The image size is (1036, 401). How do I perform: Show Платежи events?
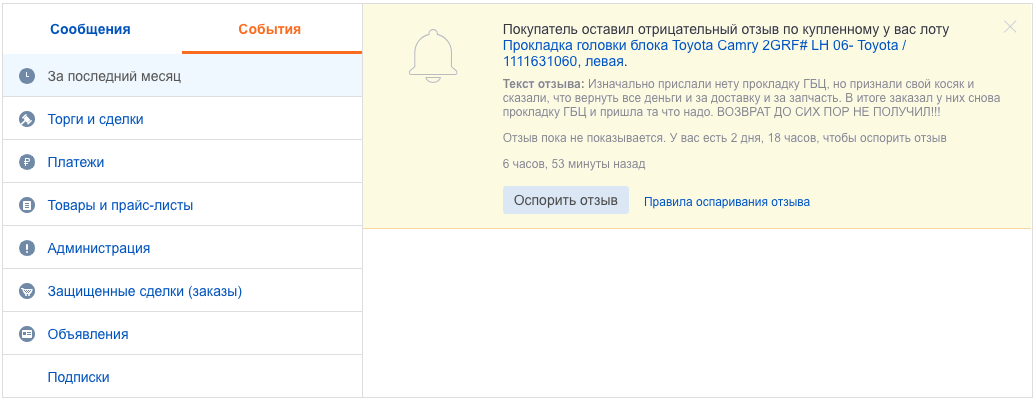click(x=76, y=162)
